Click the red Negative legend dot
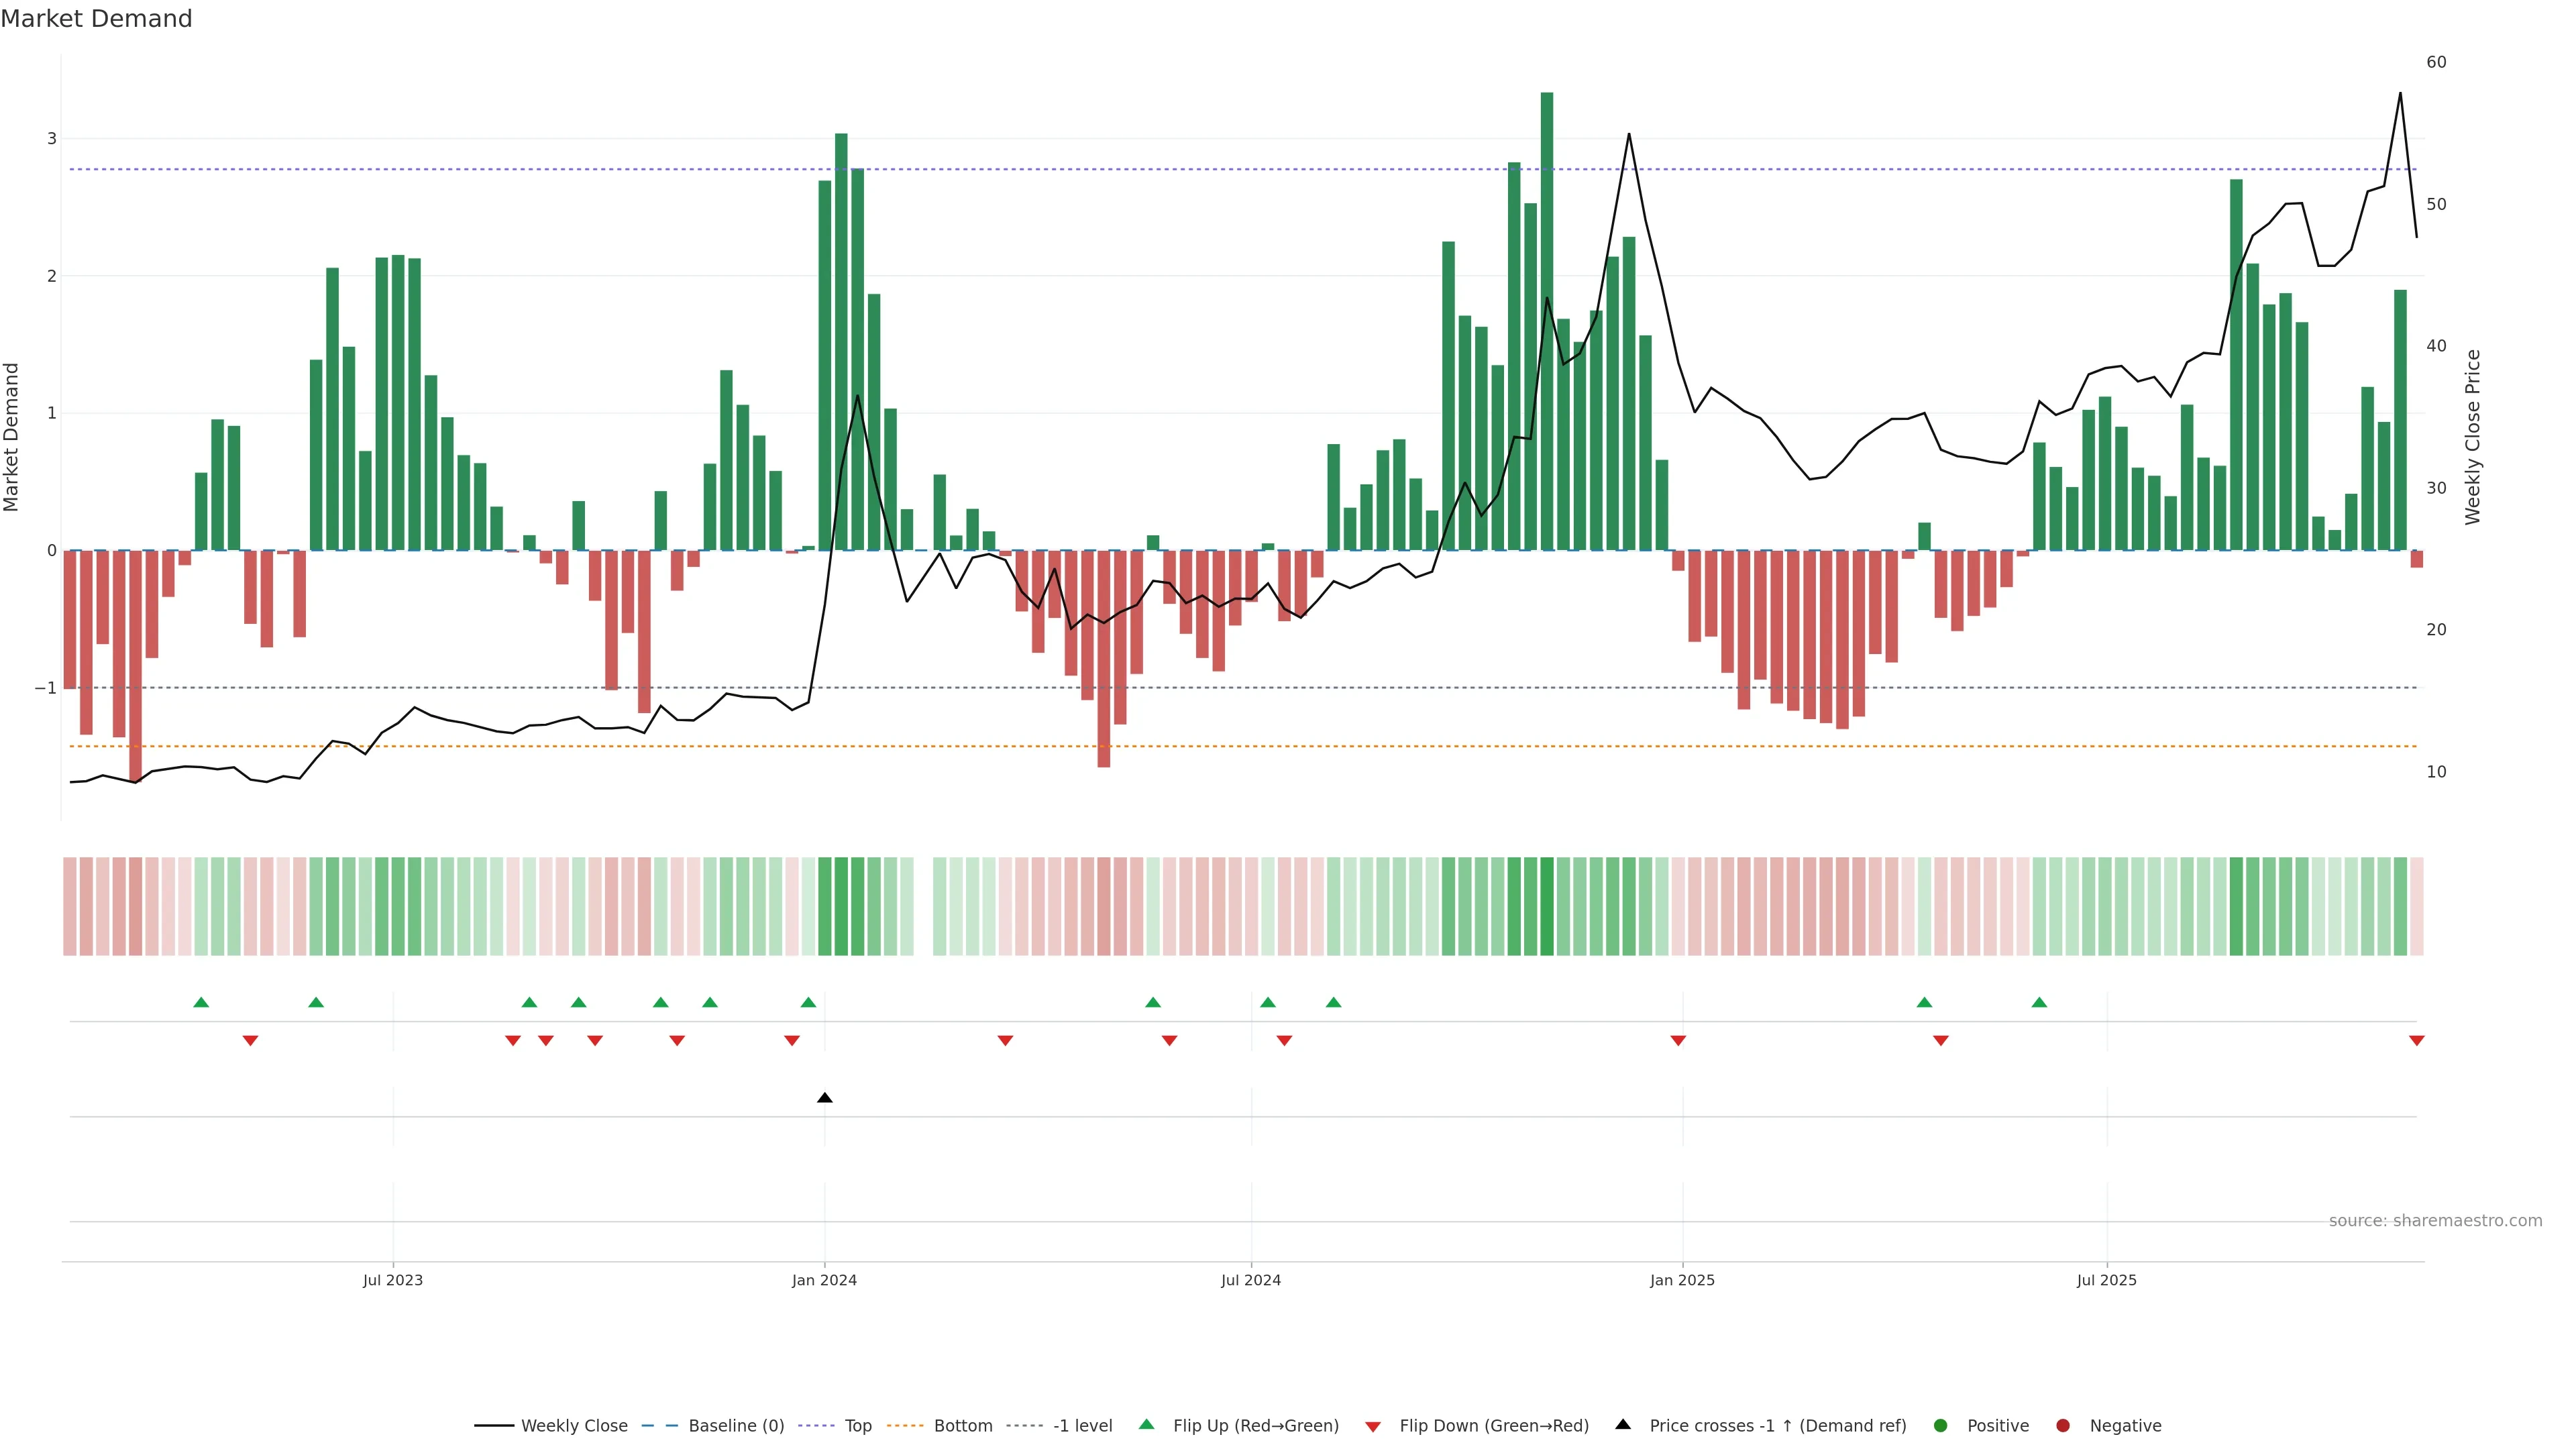Image resolution: width=2576 pixels, height=1449 pixels. (x=2063, y=1425)
